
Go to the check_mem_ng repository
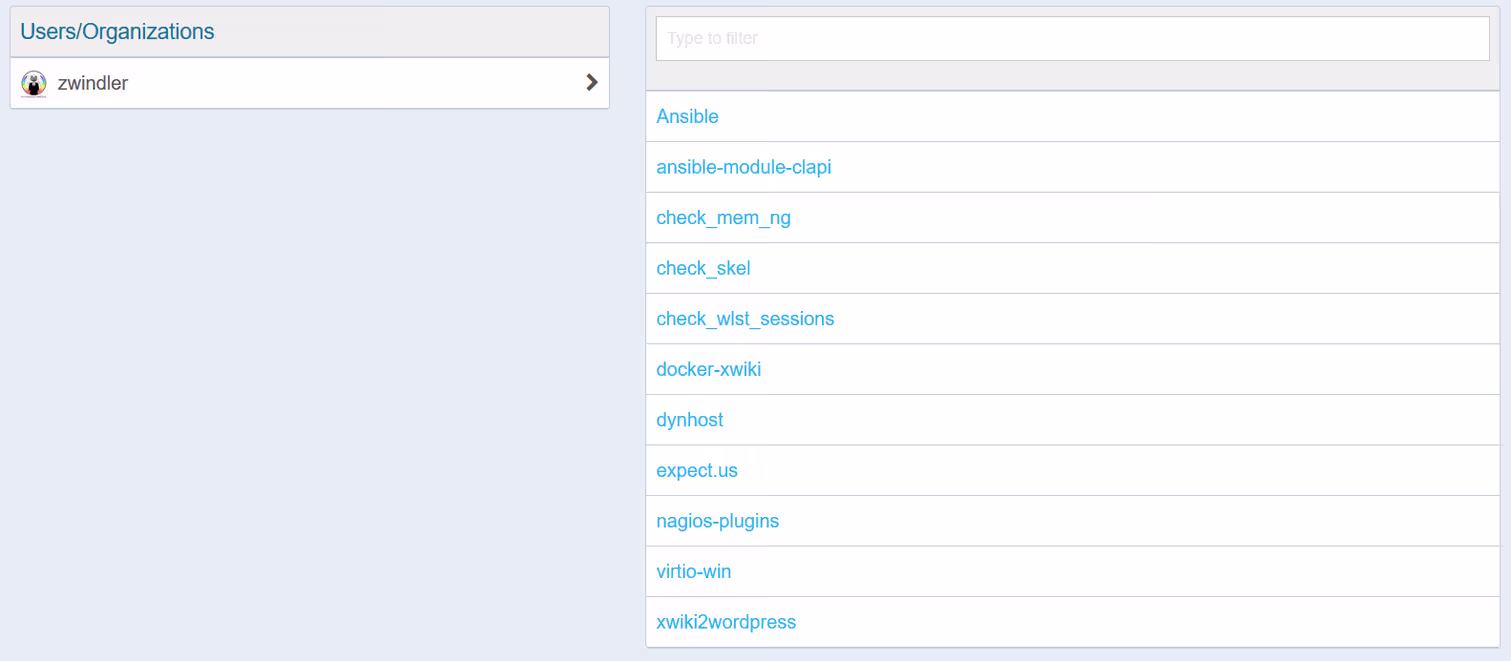tap(723, 218)
